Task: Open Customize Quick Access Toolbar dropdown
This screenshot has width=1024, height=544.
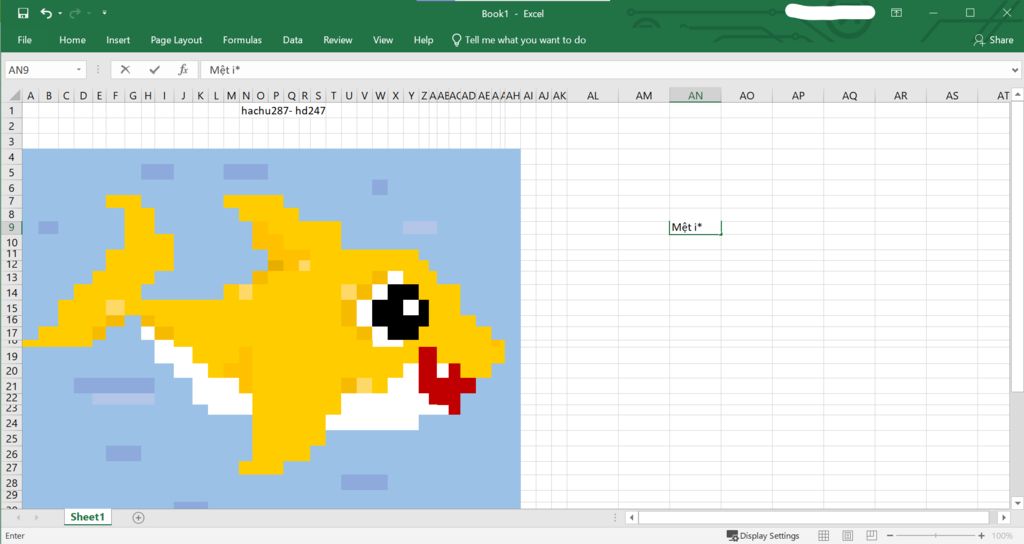Action: 104,13
